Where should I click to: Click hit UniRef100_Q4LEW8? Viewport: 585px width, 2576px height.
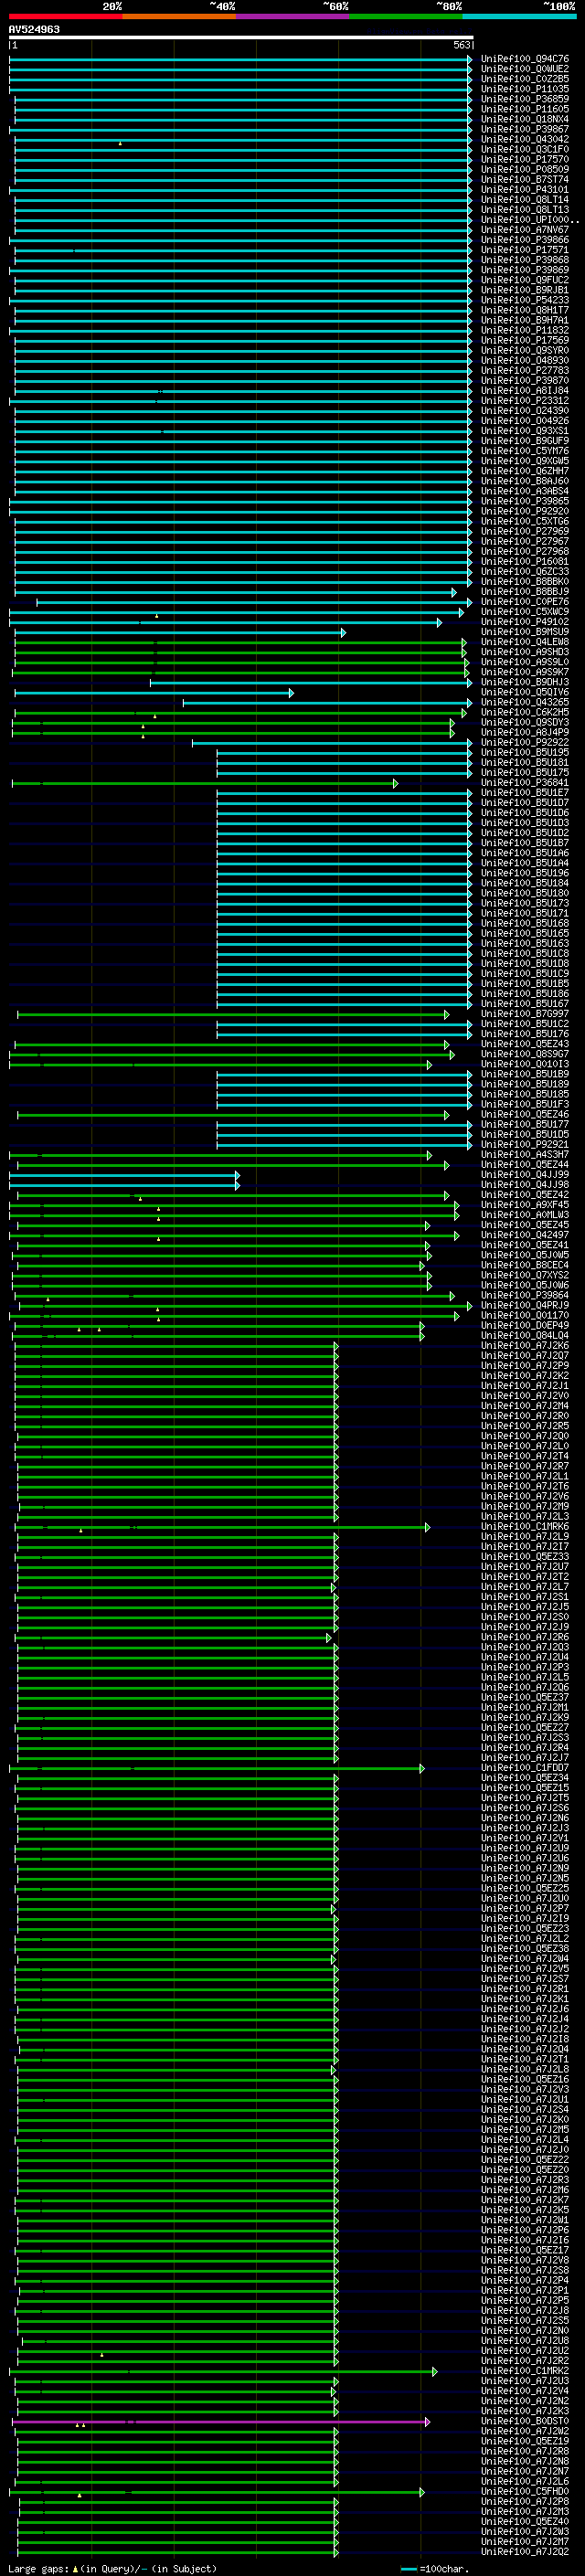pos(525,642)
